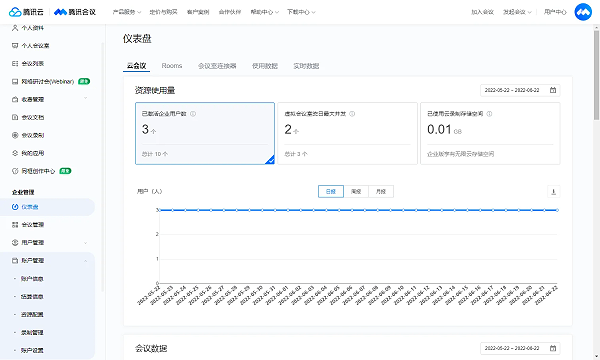Viewport: 600px width, 360px height.
Task: Open 账户设置 under 账户管理
Action: (32, 350)
